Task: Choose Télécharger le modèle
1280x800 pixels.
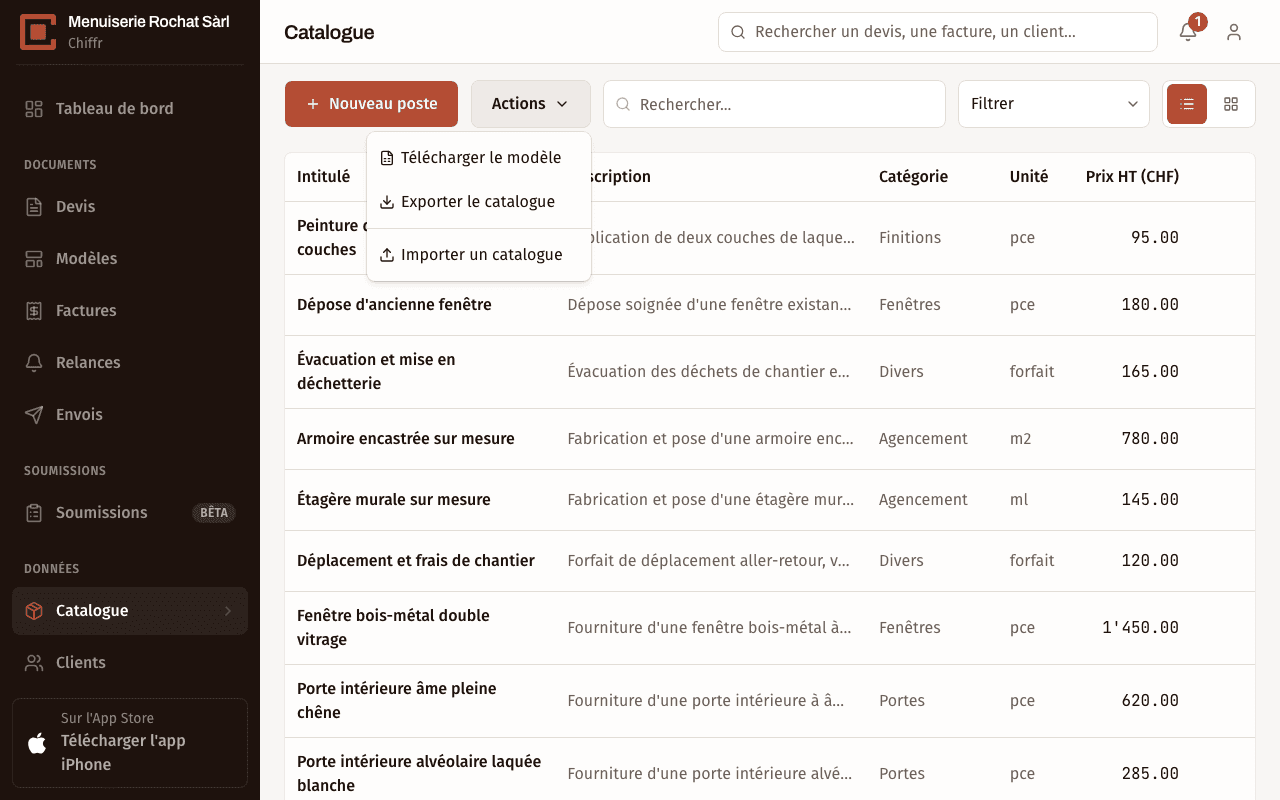Action: point(479,158)
